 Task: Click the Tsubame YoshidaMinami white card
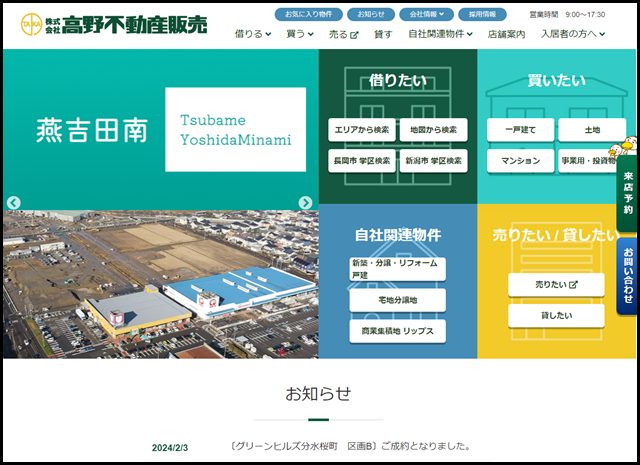tap(236, 129)
